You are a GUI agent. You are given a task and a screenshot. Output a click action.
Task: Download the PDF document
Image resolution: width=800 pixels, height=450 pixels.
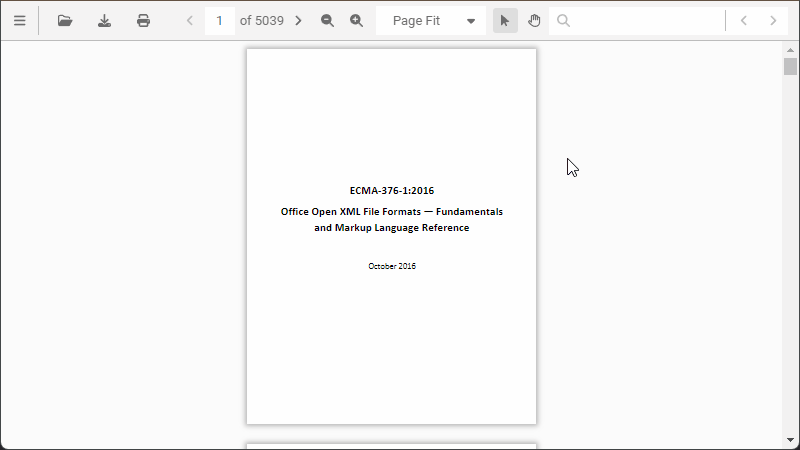104,21
